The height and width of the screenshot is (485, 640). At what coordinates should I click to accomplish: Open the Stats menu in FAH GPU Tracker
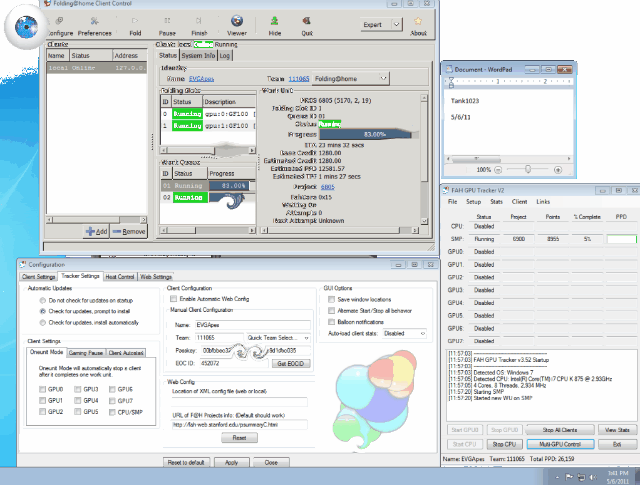pyautogui.click(x=498, y=201)
